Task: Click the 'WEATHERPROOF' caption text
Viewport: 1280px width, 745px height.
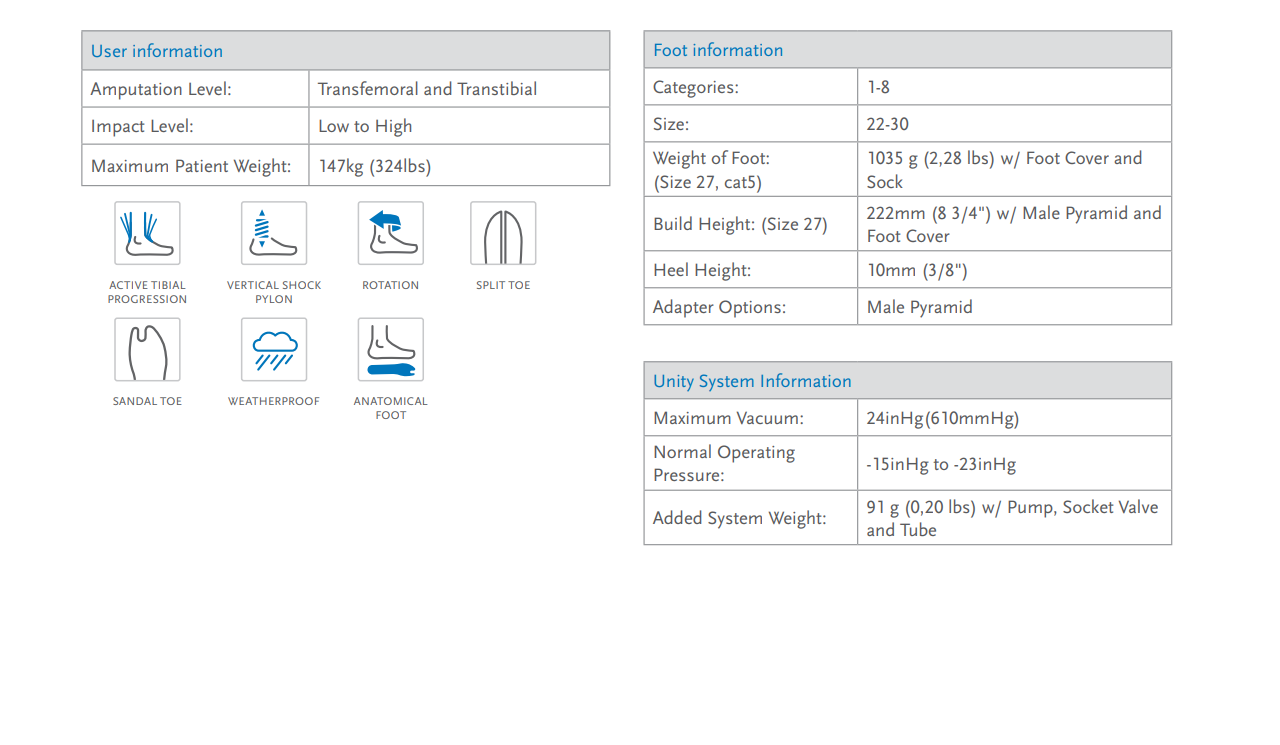Action: pos(274,401)
